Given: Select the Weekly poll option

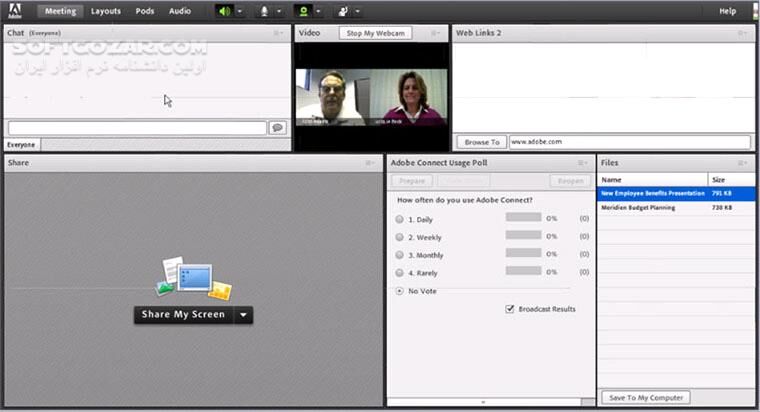Looking at the screenshot, I should (x=399, y=237).
